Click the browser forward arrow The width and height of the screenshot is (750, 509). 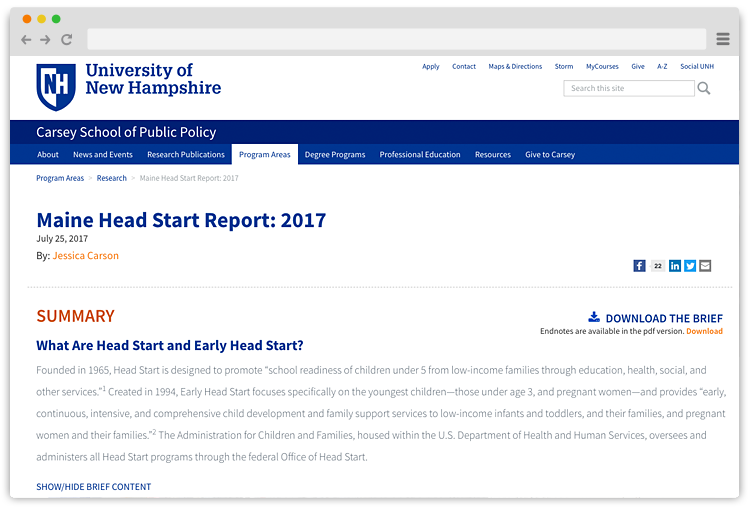coord(45,40)
